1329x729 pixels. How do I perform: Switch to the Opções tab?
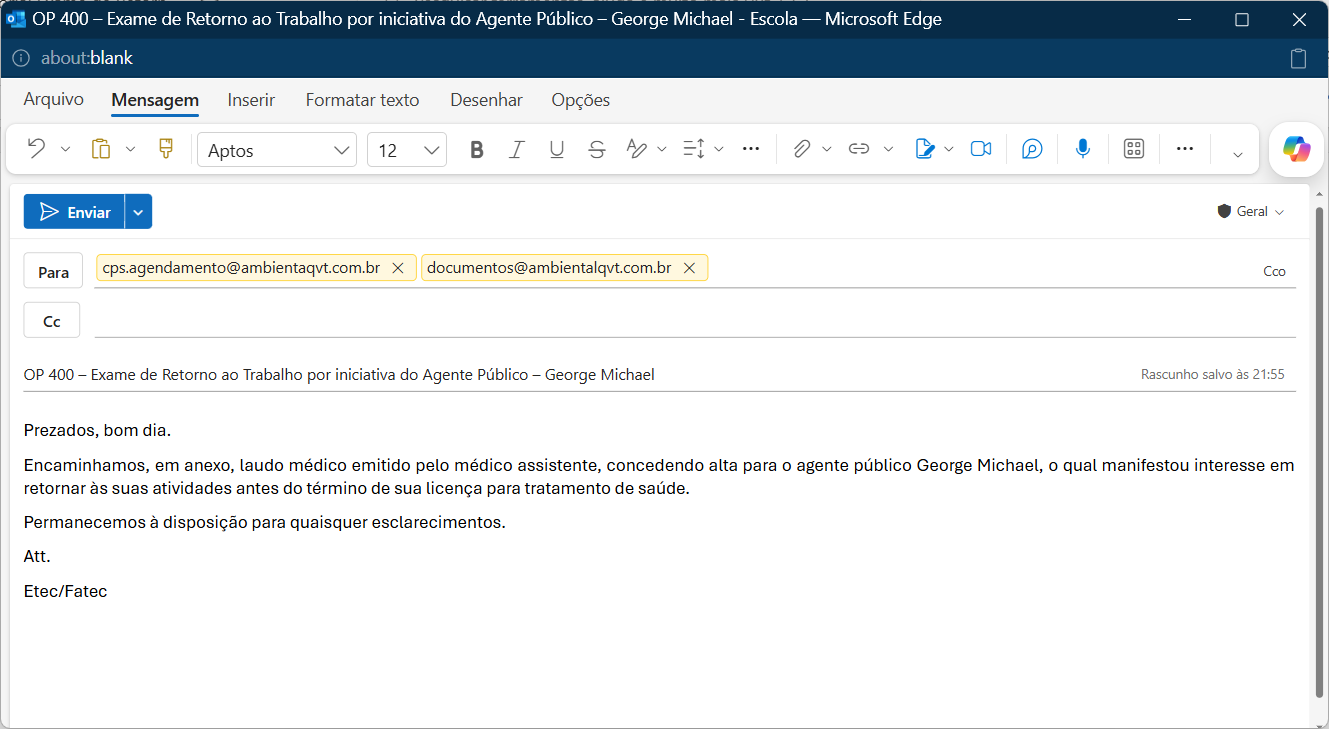(x=581, y=100)
